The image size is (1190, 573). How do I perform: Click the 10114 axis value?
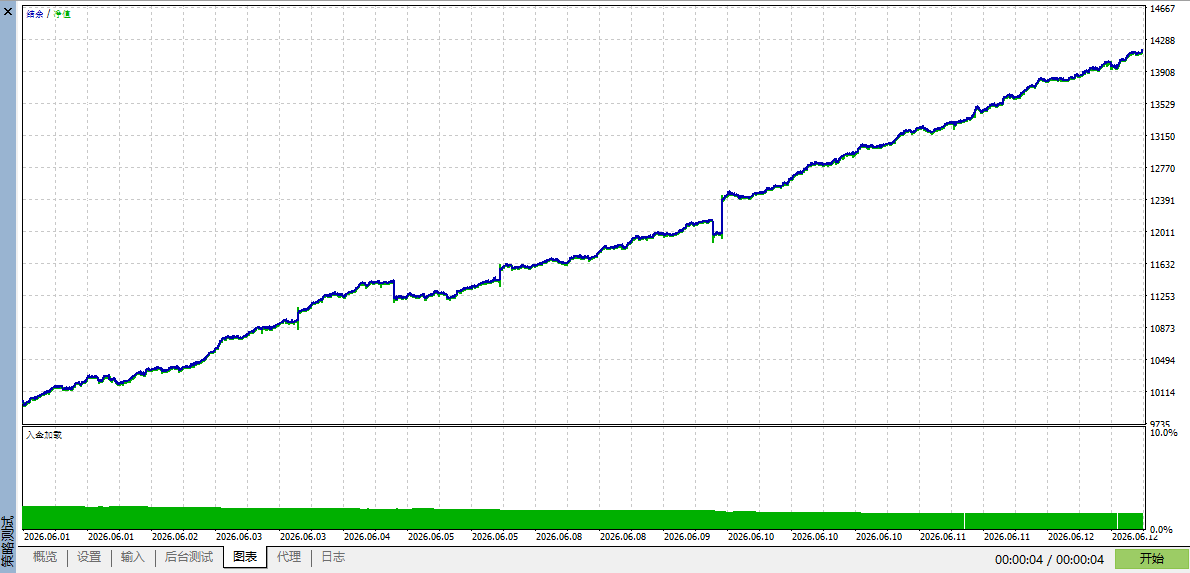click(x=1164, y=392)
